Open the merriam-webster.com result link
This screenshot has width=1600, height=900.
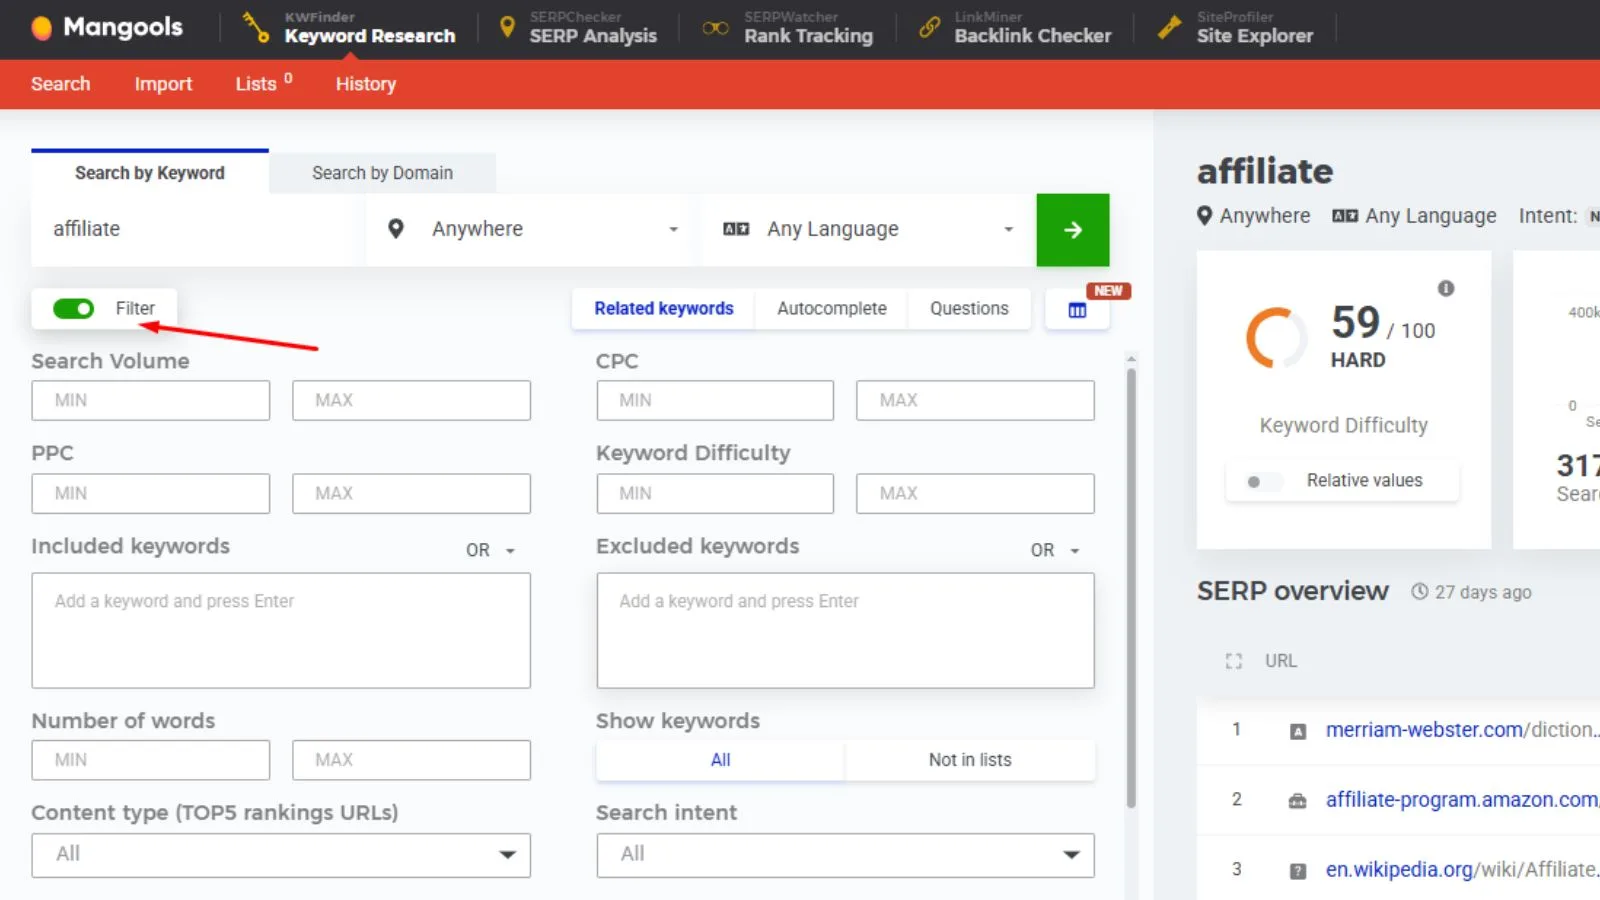point(1460,730)
